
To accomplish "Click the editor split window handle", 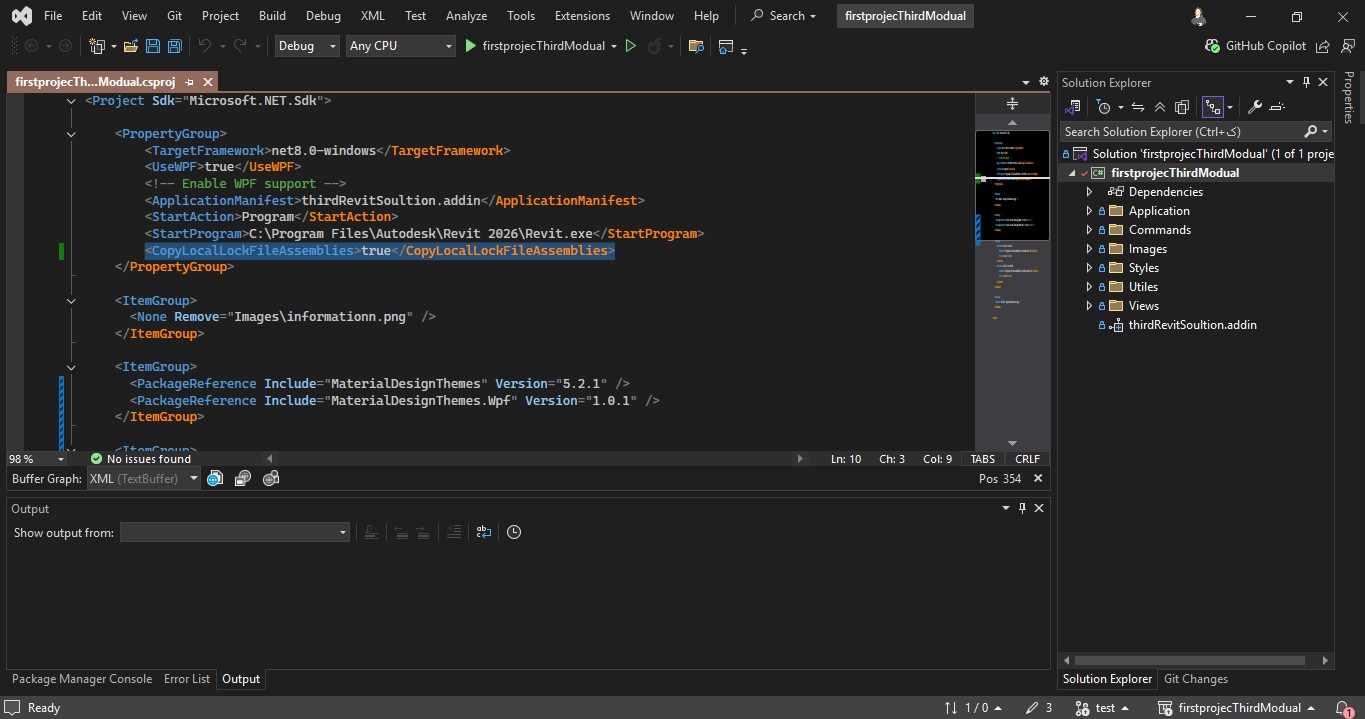I will pos(1012,104).
